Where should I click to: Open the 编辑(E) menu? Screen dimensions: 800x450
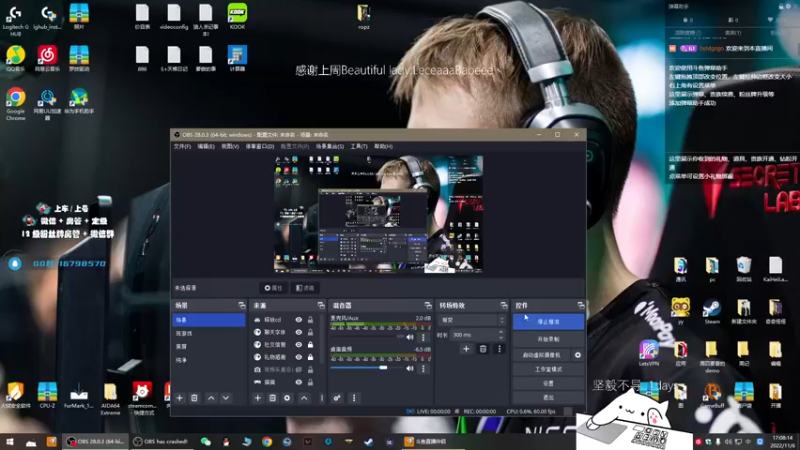click(x=206, y=146)
